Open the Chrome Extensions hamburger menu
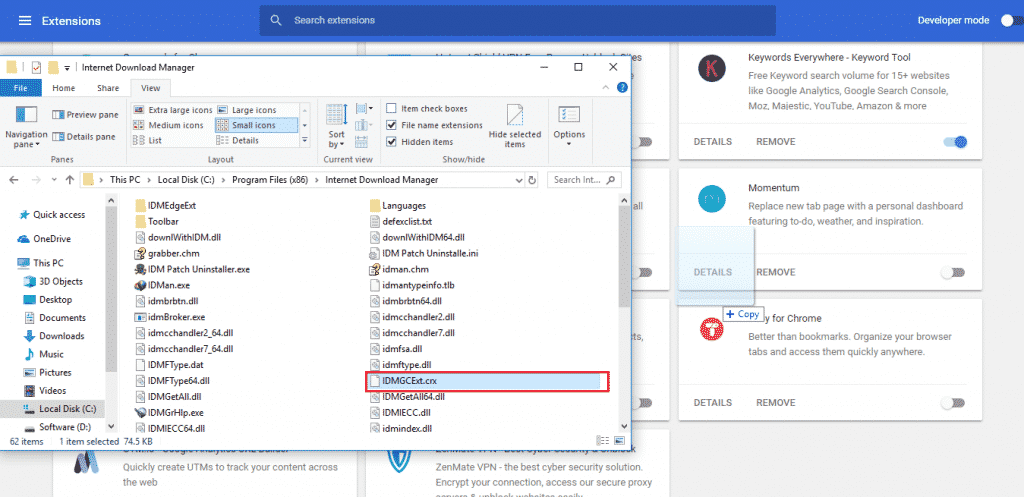1024x497 pixels. [x=25, y=20]
